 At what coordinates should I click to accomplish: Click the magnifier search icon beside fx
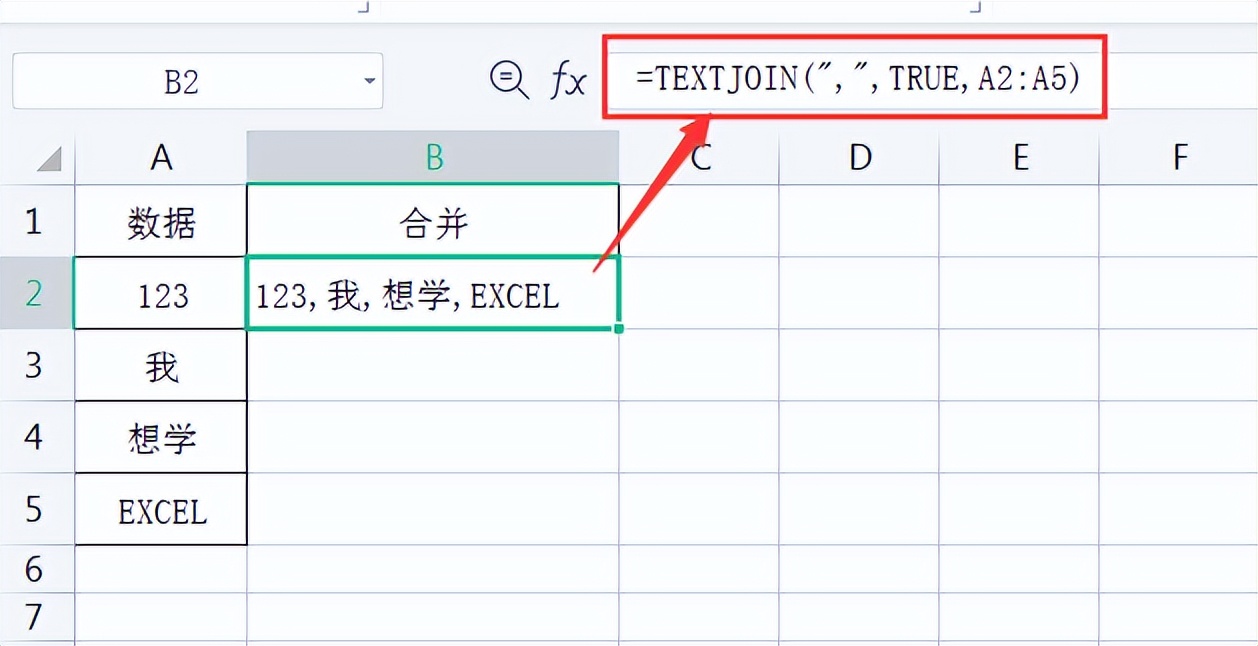[x=509, y=78]
